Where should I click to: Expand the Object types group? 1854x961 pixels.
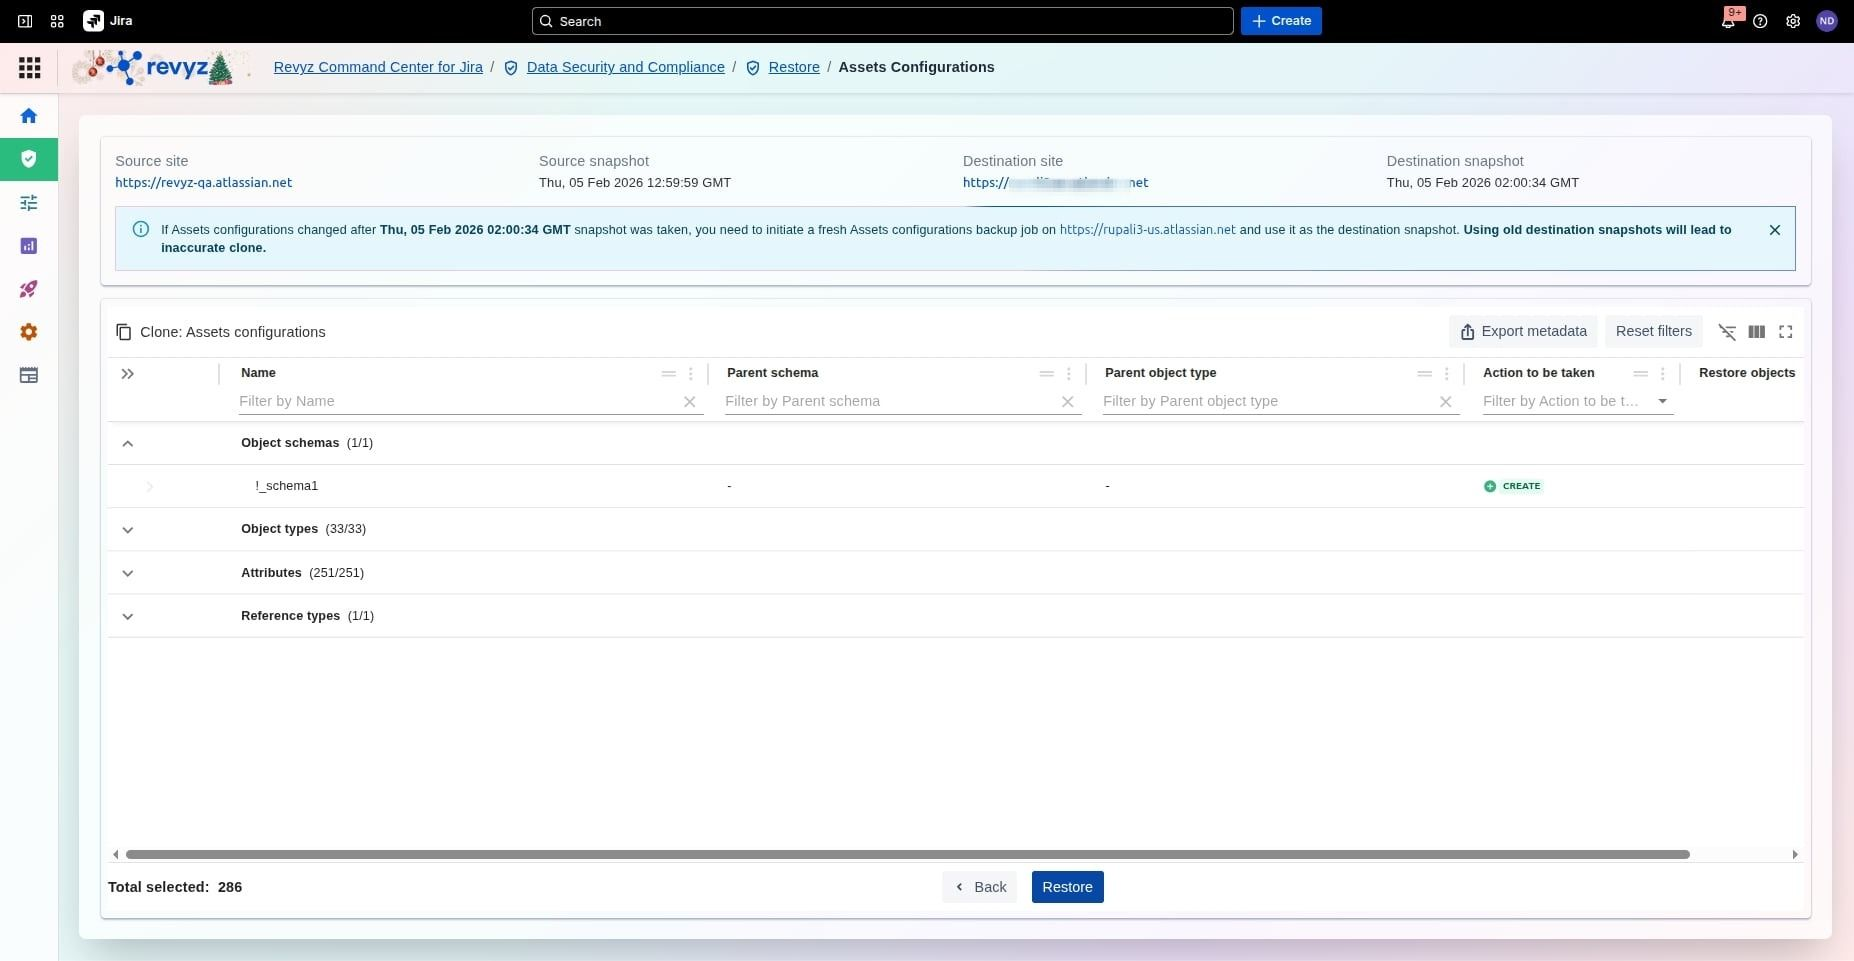point(128,530)
